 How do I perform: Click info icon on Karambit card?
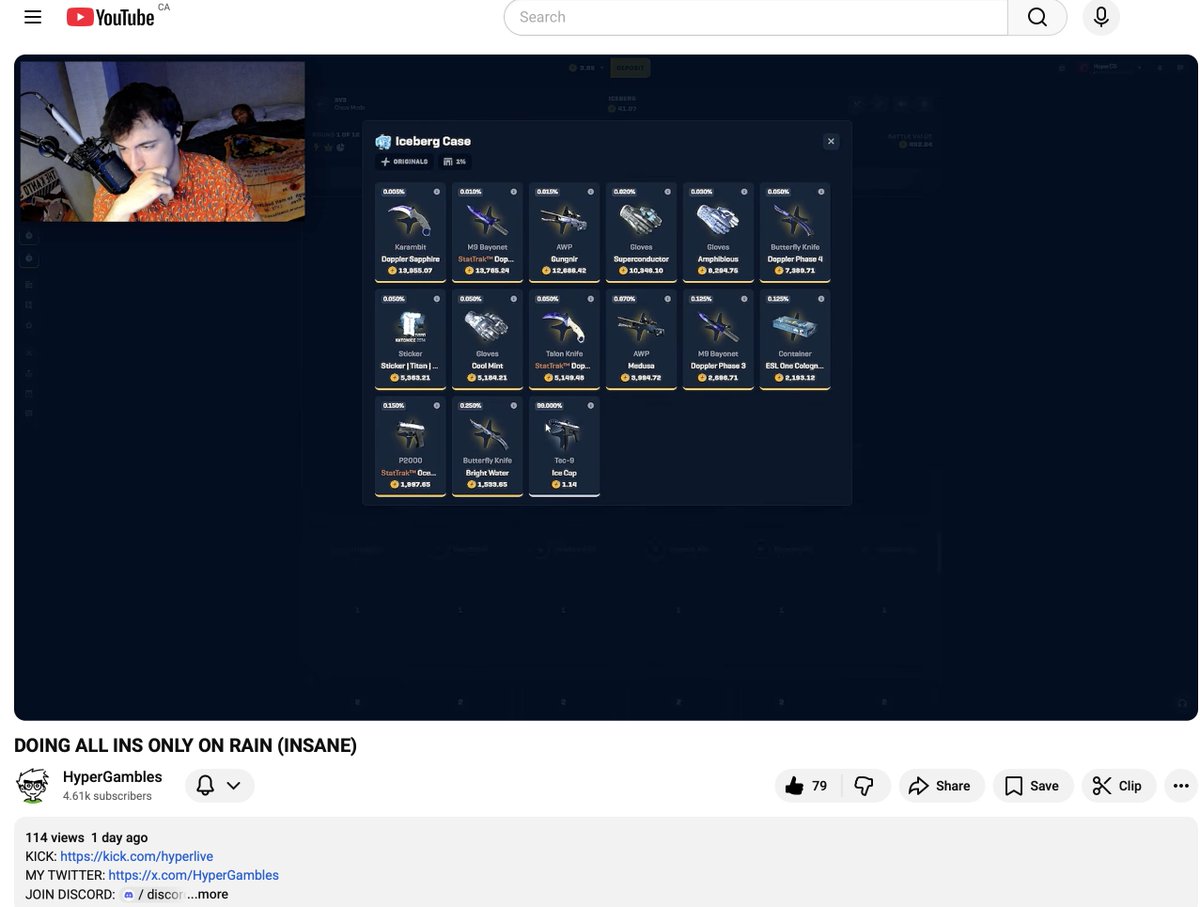coord(436,191)
